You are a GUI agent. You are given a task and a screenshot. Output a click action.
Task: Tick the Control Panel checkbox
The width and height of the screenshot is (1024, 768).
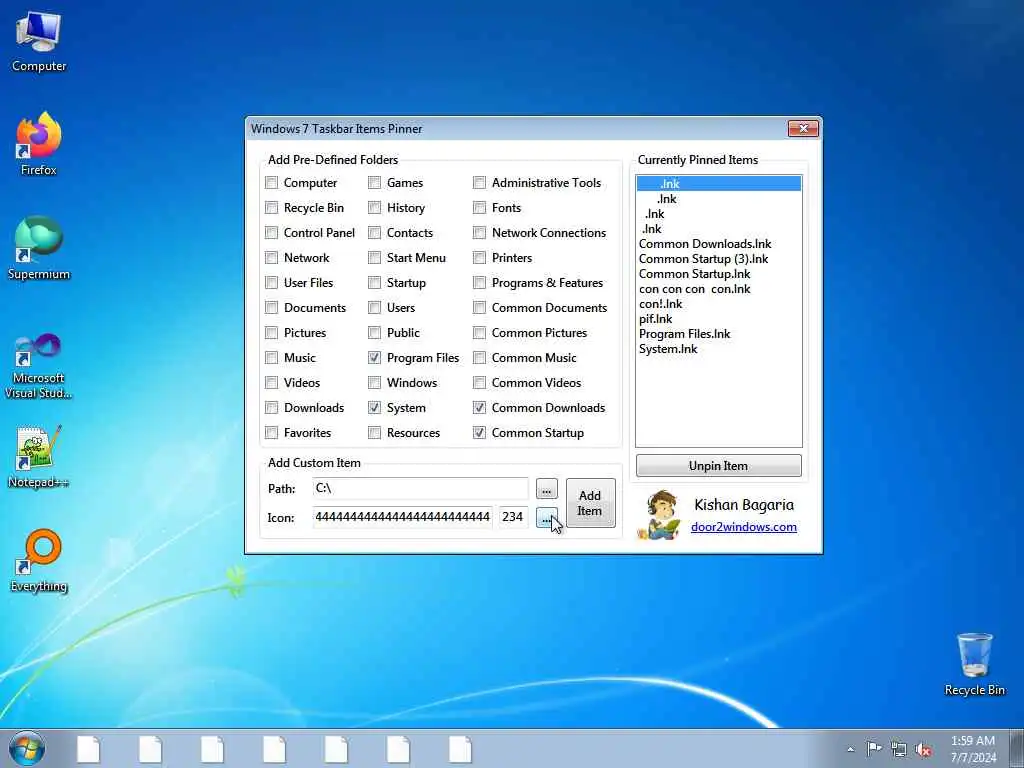272,232
